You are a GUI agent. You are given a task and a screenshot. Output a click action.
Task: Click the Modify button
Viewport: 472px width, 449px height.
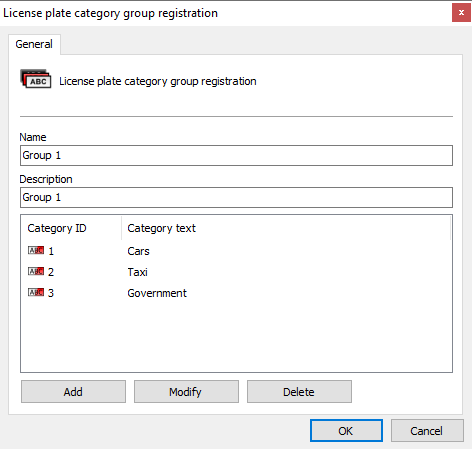[186, 392]
